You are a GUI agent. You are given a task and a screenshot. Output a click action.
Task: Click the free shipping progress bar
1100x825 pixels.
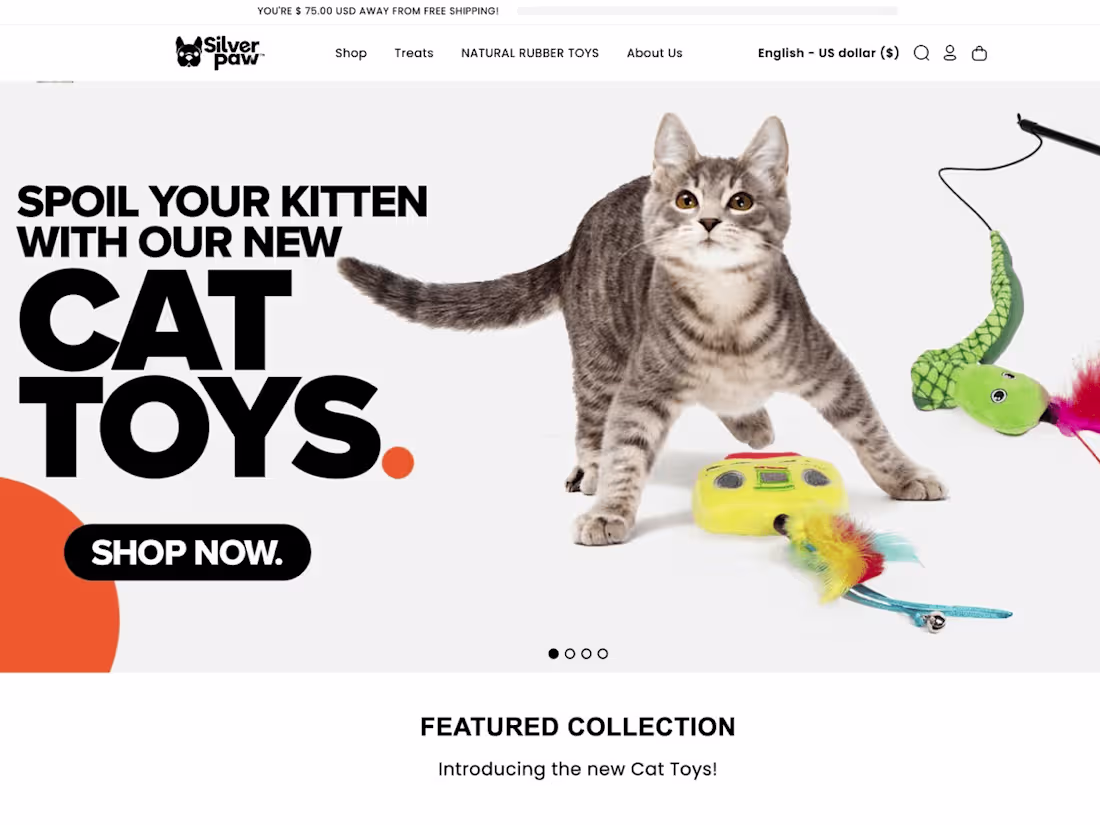coord(707,11)
